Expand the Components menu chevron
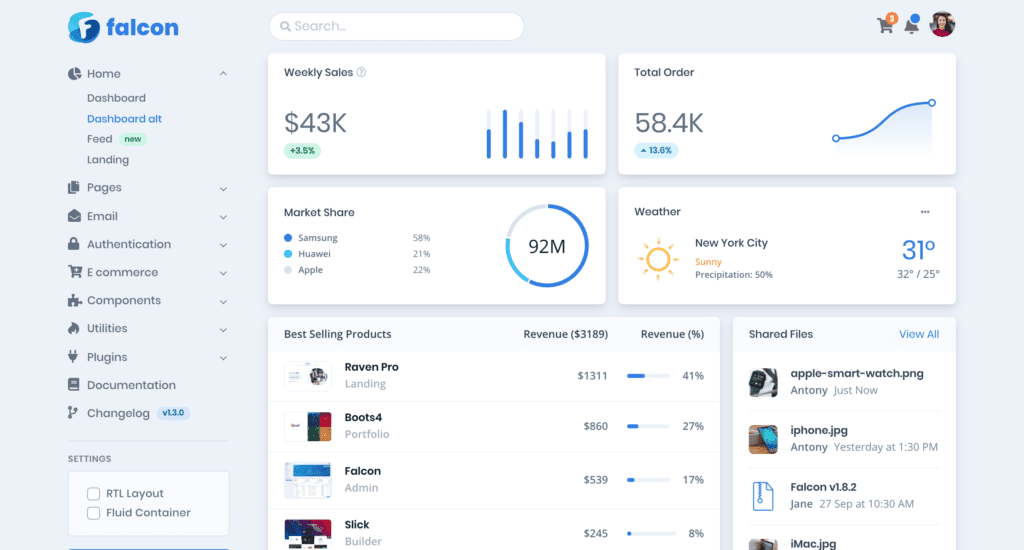1024x550 pixels. click(x=223, y=302)
